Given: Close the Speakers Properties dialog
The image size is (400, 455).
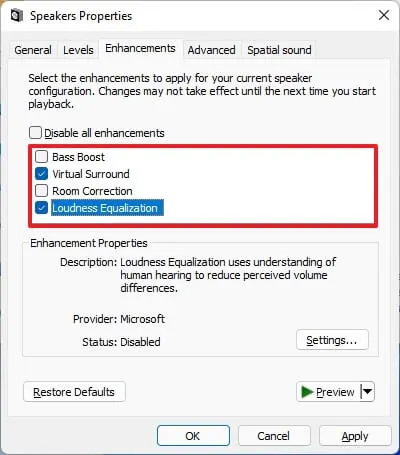Looking at the screenshot, I should click(384, 15).
